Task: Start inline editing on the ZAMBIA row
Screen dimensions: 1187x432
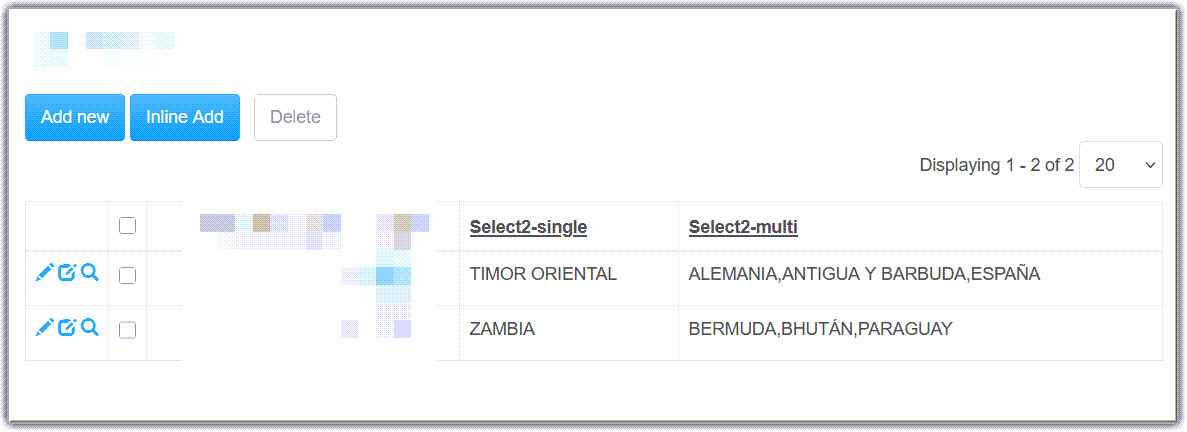Action: [x=67, y=327]
